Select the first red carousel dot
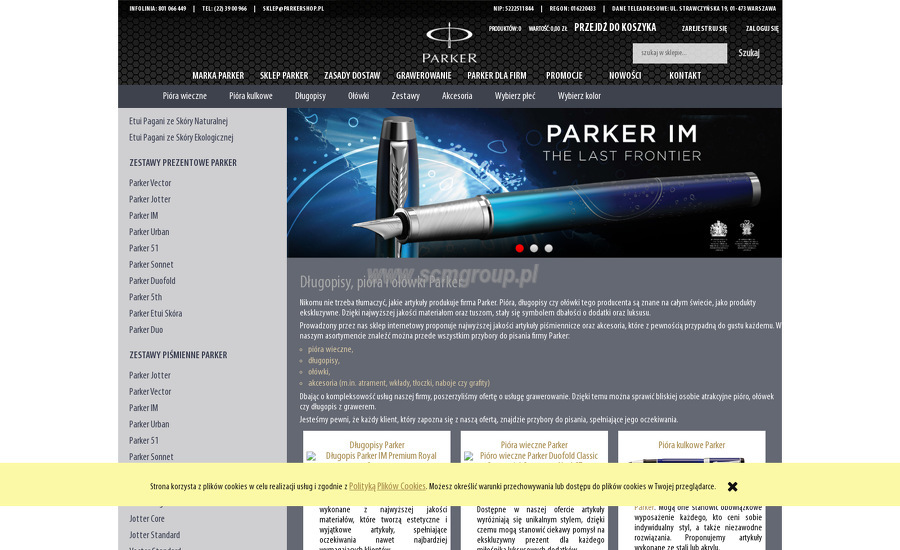Screen dimensions: 900x550 [519, 248]
